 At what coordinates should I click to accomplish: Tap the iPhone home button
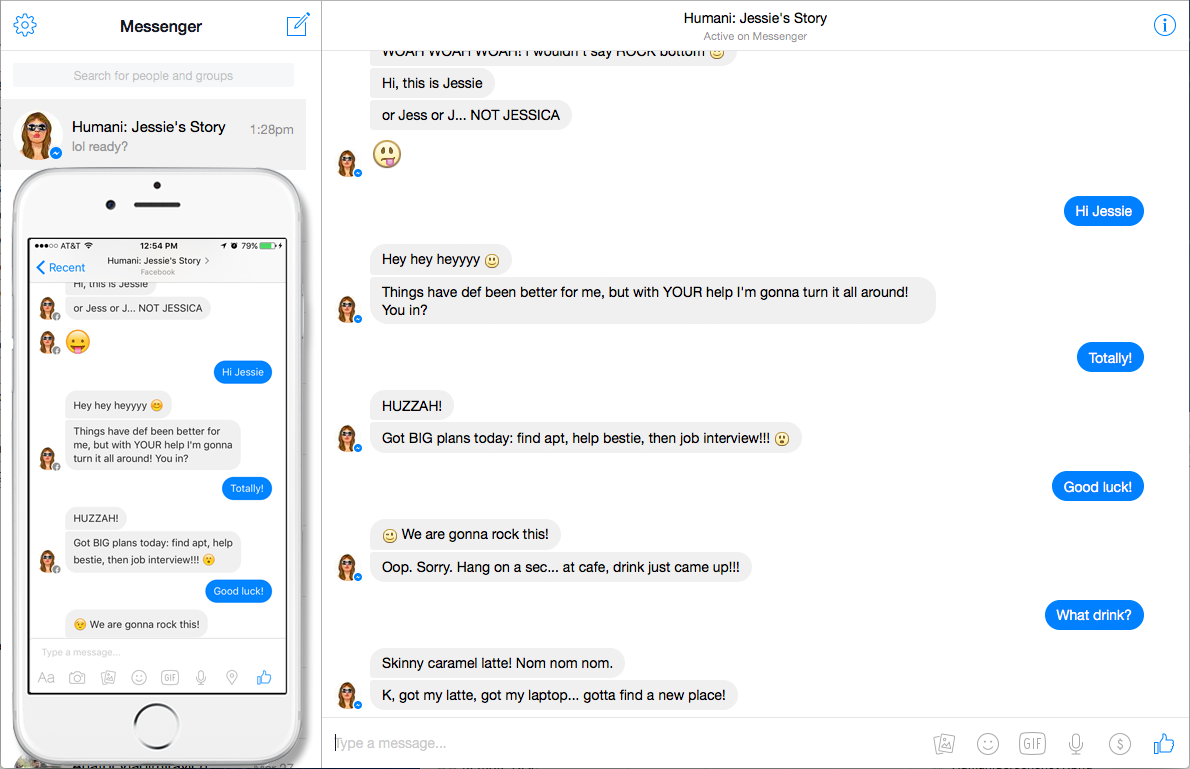156,726
